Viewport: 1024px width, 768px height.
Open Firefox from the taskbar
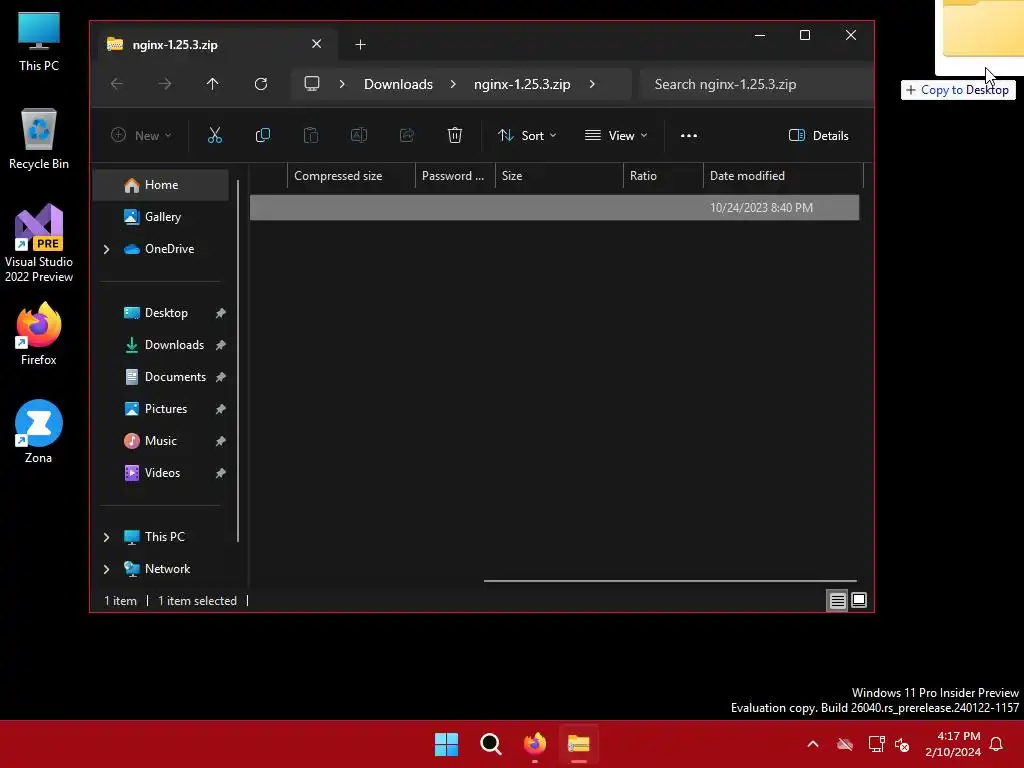click(x=535, y=744)
